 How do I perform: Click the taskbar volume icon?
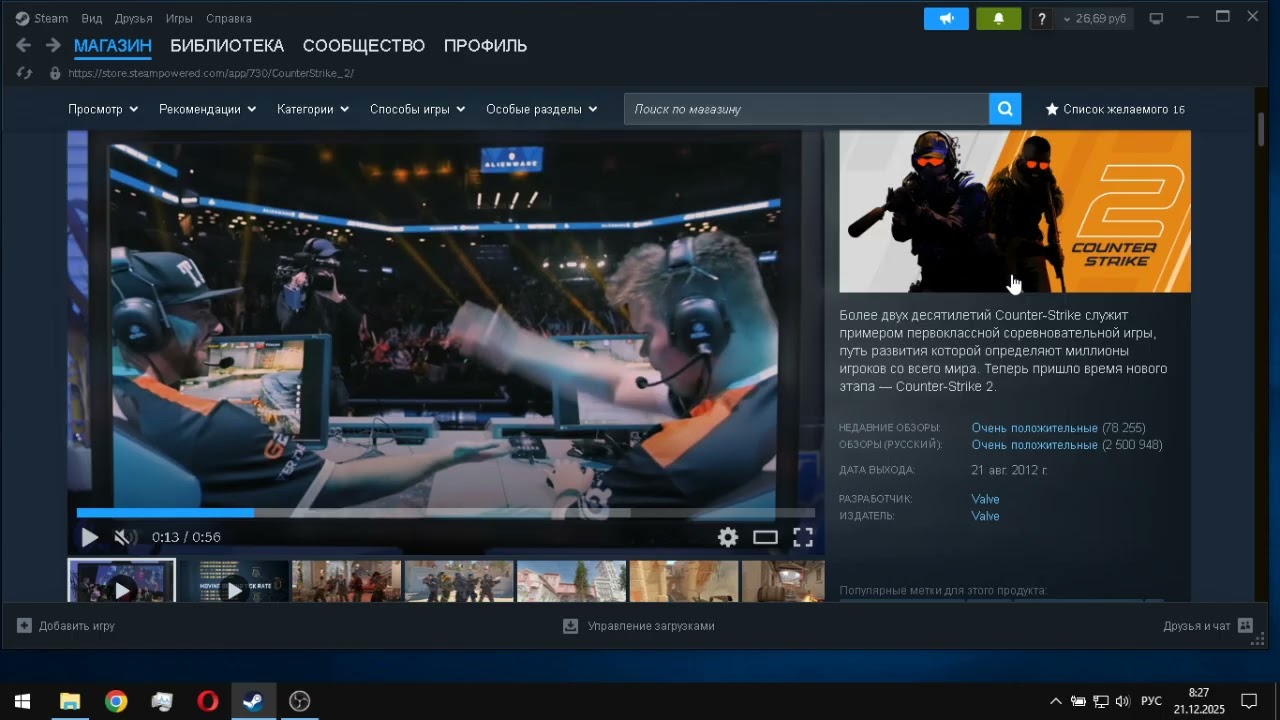[1122, 701]
